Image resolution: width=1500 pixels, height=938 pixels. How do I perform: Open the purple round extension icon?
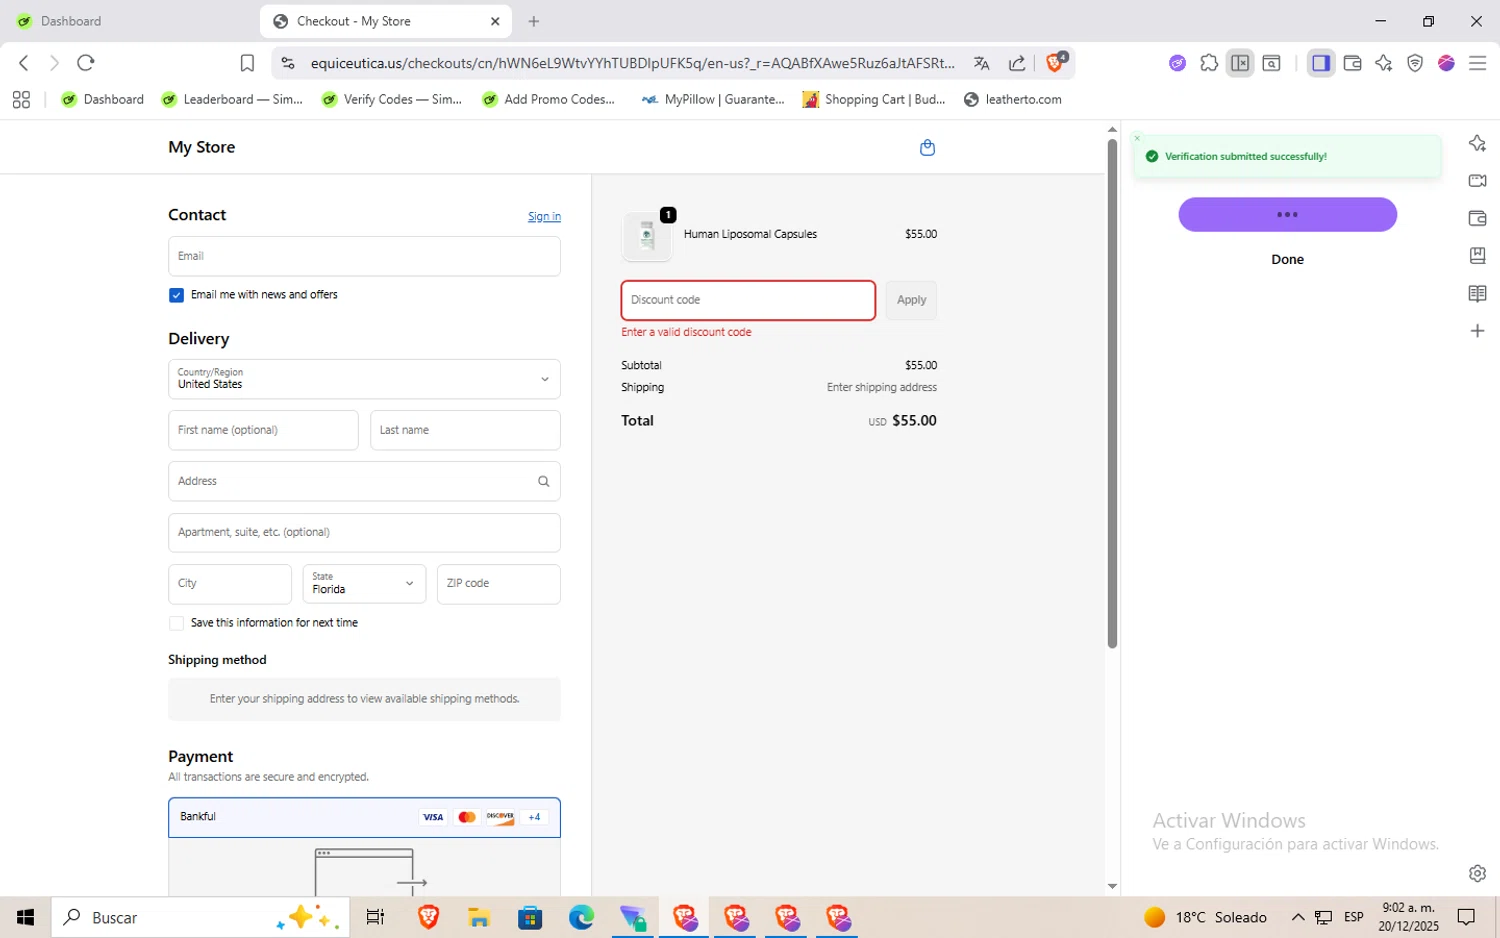pyautogui.click(x=1177, y=63)
